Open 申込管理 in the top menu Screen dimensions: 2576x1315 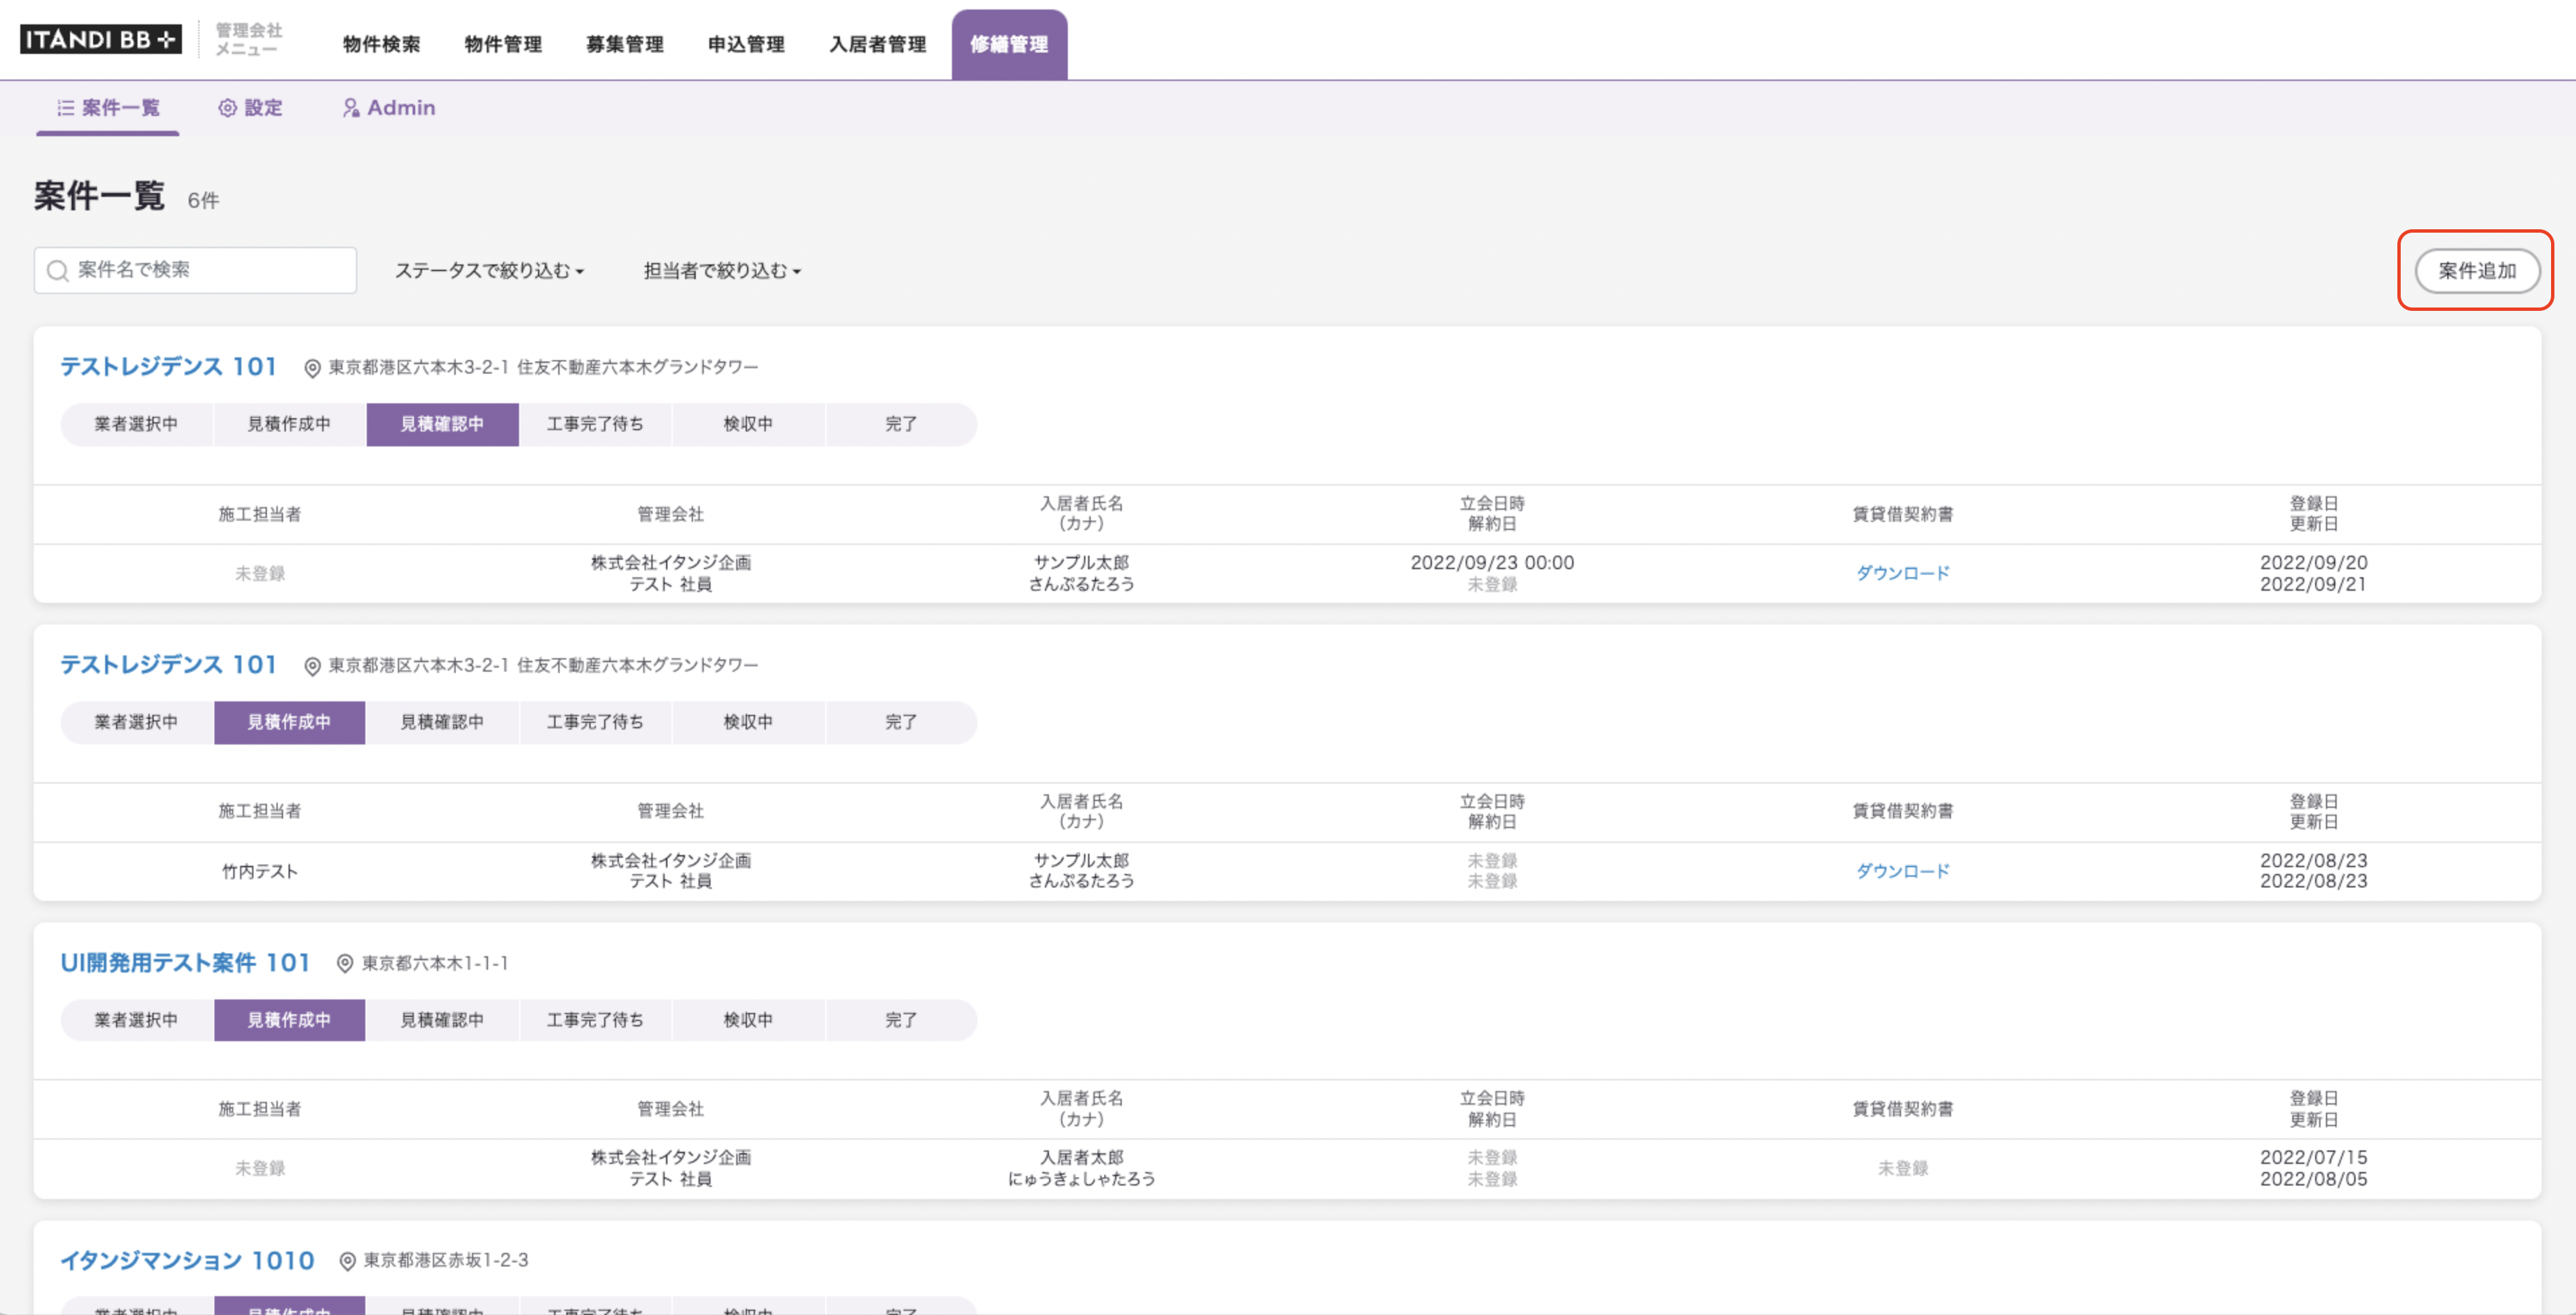pos(746,44)
